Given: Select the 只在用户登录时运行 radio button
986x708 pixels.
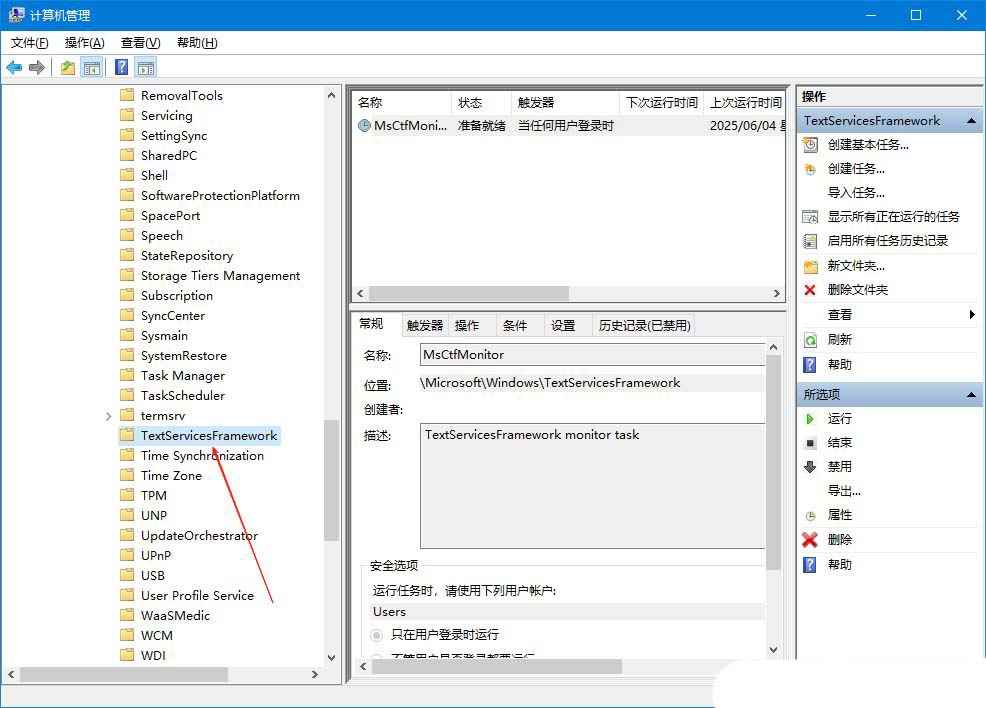Looking at the screenshot, I should (376, 633).
